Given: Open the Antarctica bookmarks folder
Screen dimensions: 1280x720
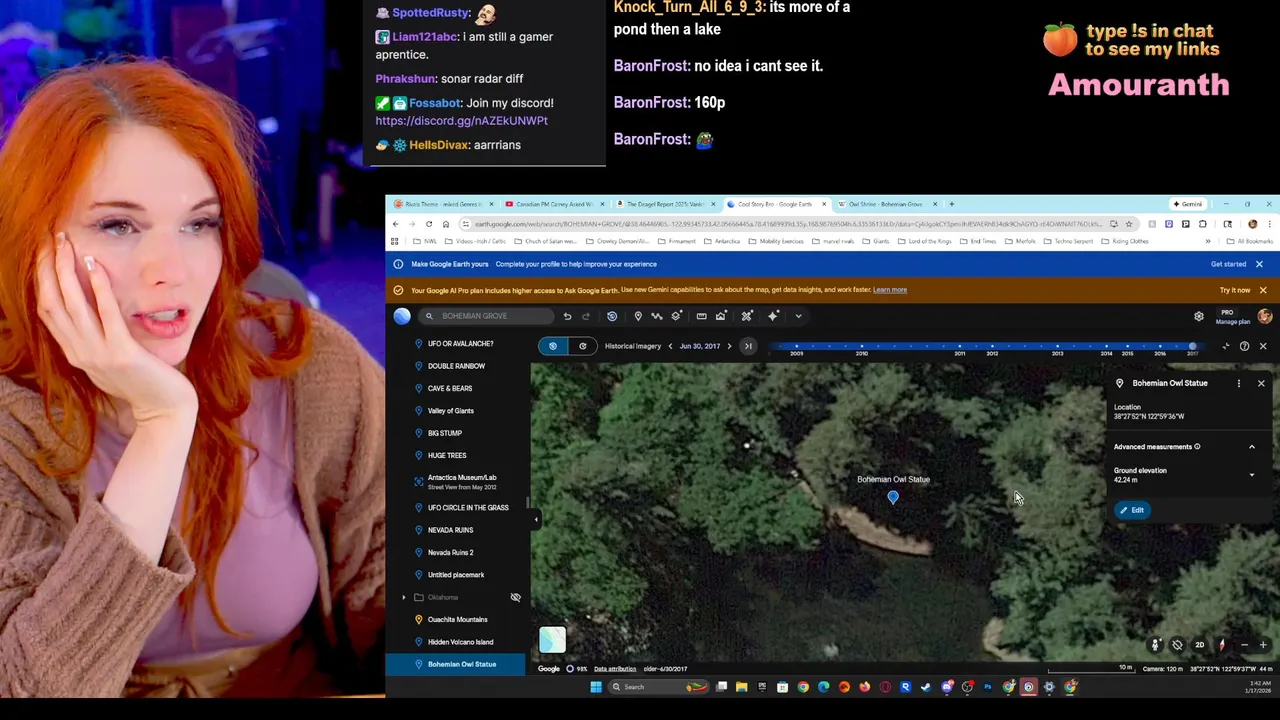Looking at the screenshot, I should (x=721, y=241).
